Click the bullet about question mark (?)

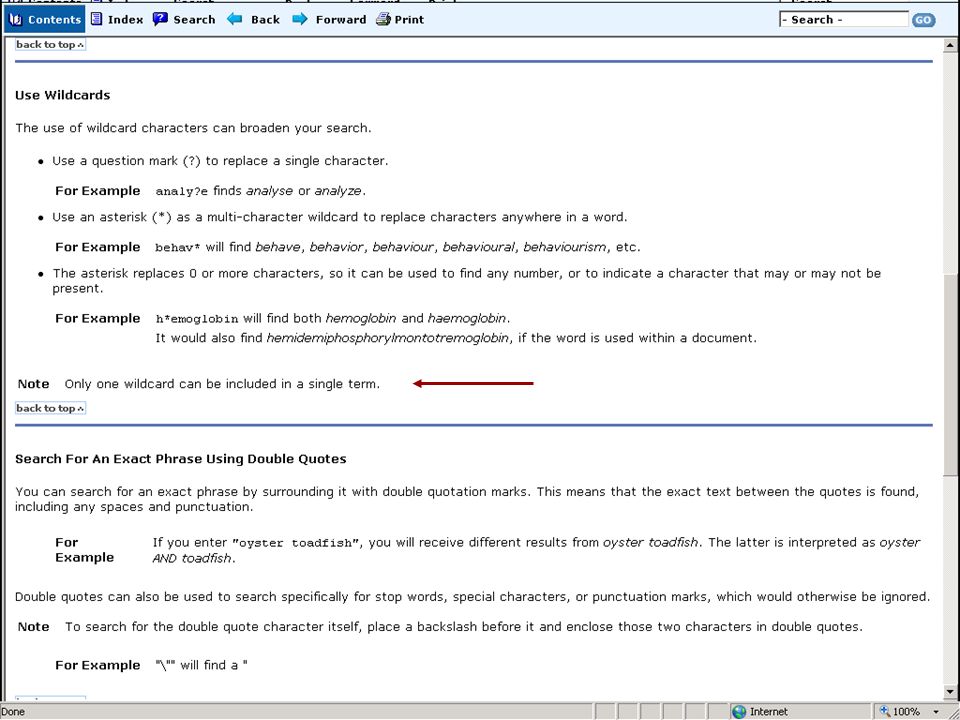tap(220, 161)
